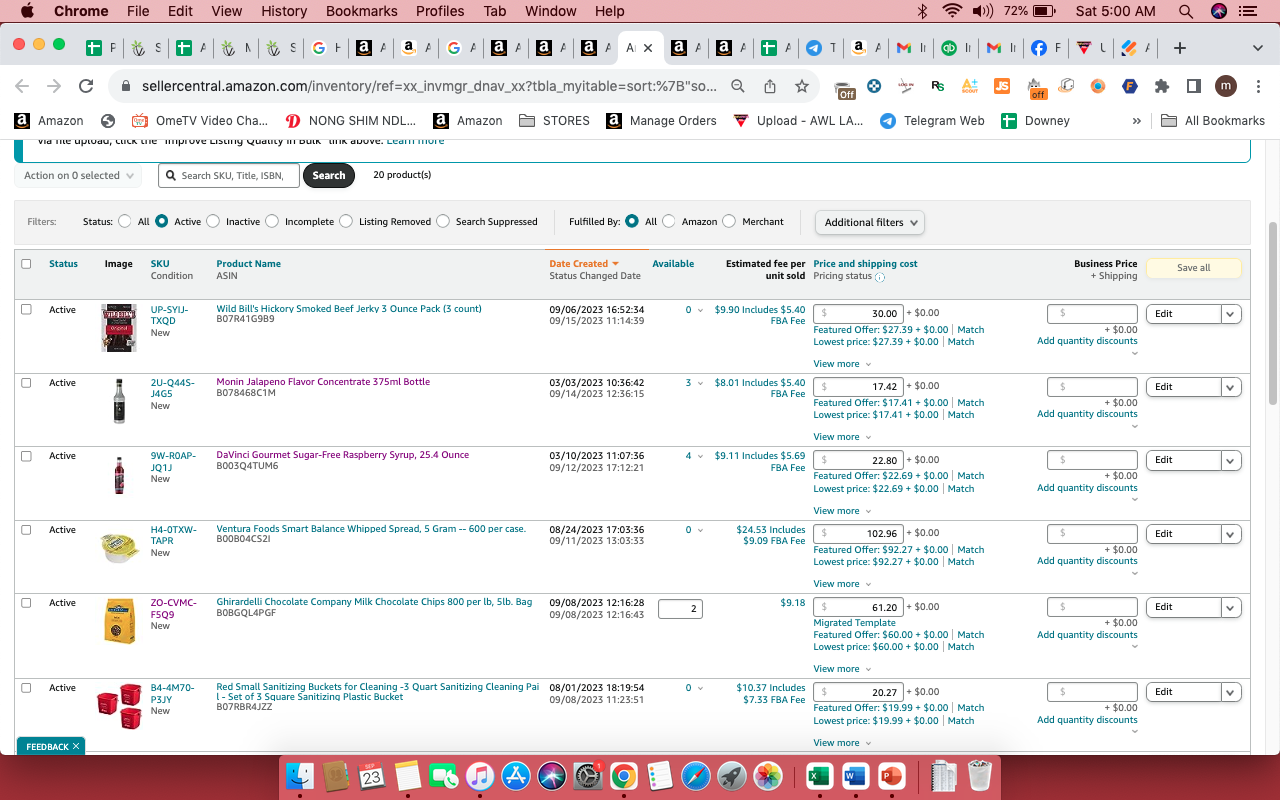Match Featured Offer price for Ventura Foods row
The width and height of the screenshot is (1280, 800).
click(x=970, y=549)
